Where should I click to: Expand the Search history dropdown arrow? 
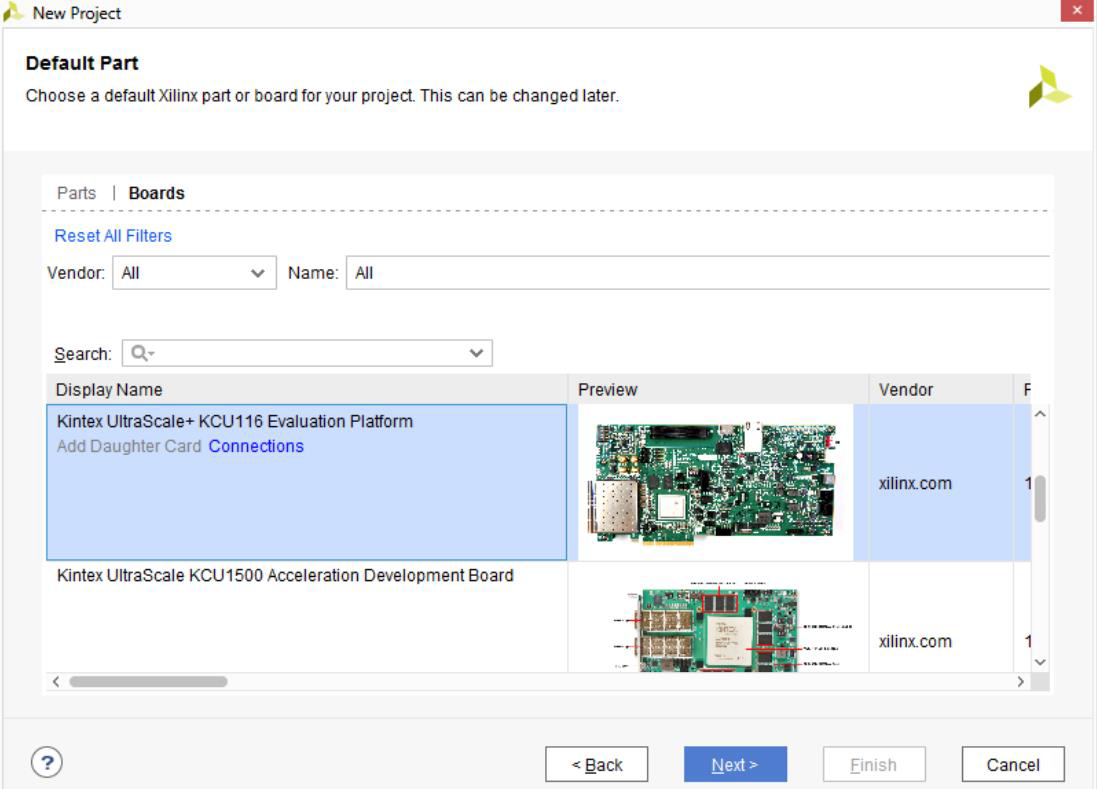pos(476,353)
